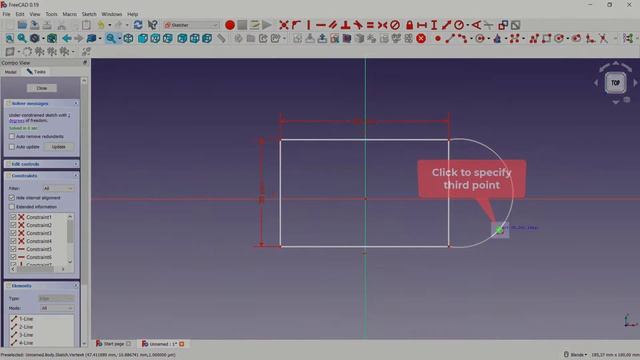Click the What's This help icon
Viewport: 640px width, 360px height.
(152, 25)
